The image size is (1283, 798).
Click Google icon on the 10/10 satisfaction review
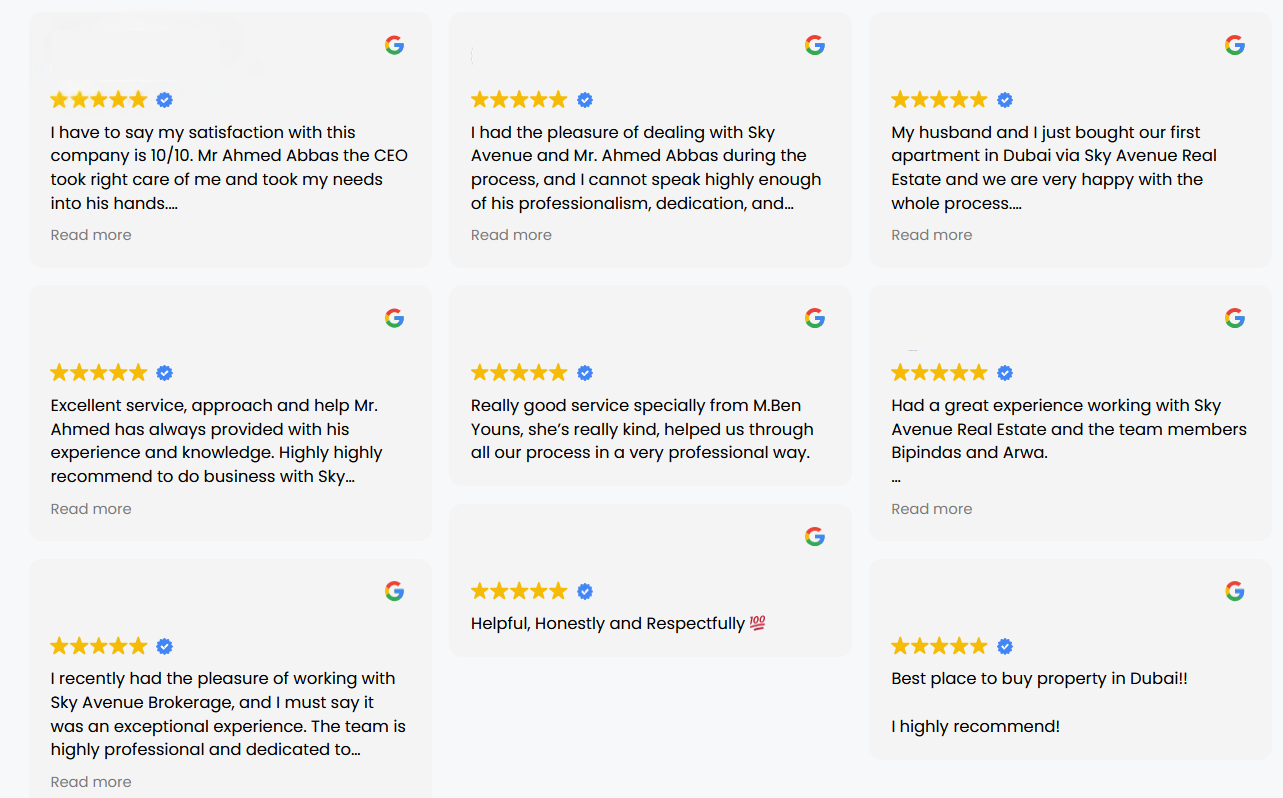395,45
